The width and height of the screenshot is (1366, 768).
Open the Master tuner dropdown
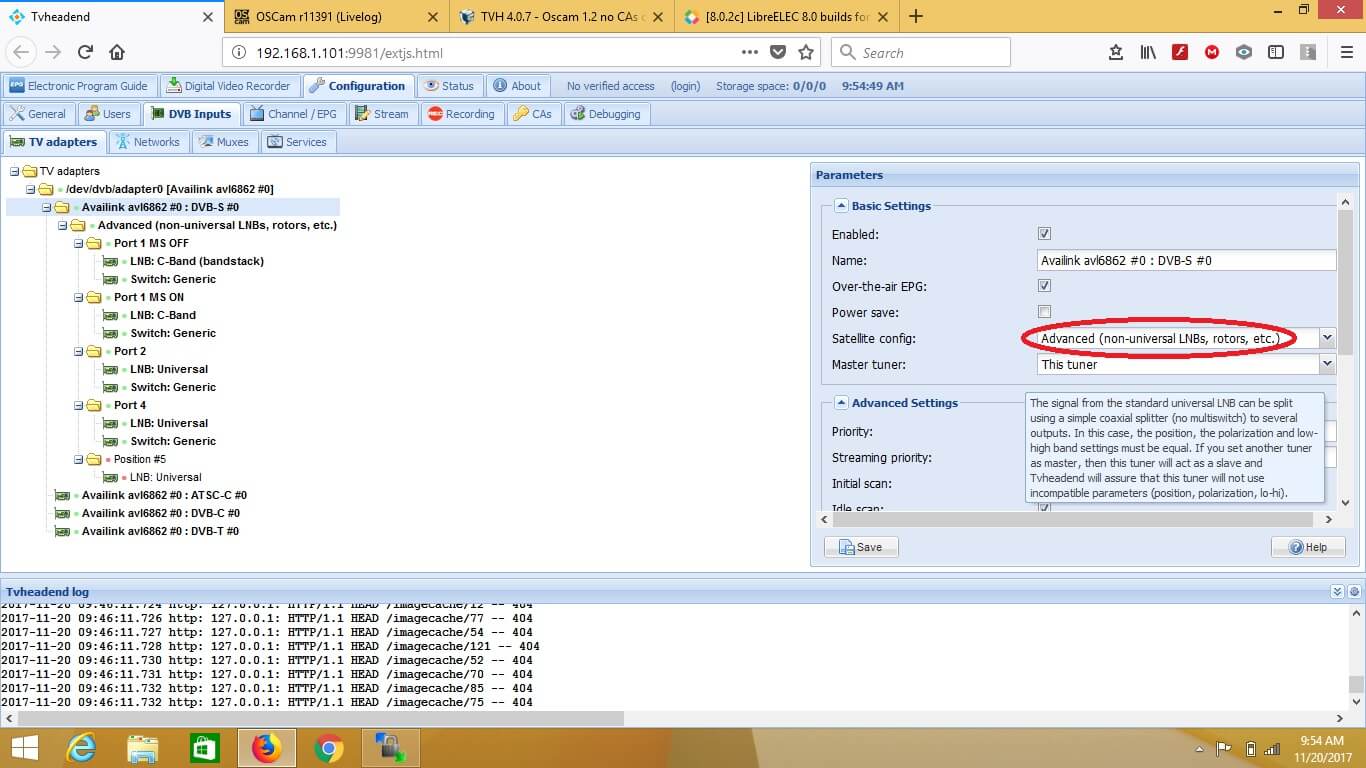(1327, 364)
